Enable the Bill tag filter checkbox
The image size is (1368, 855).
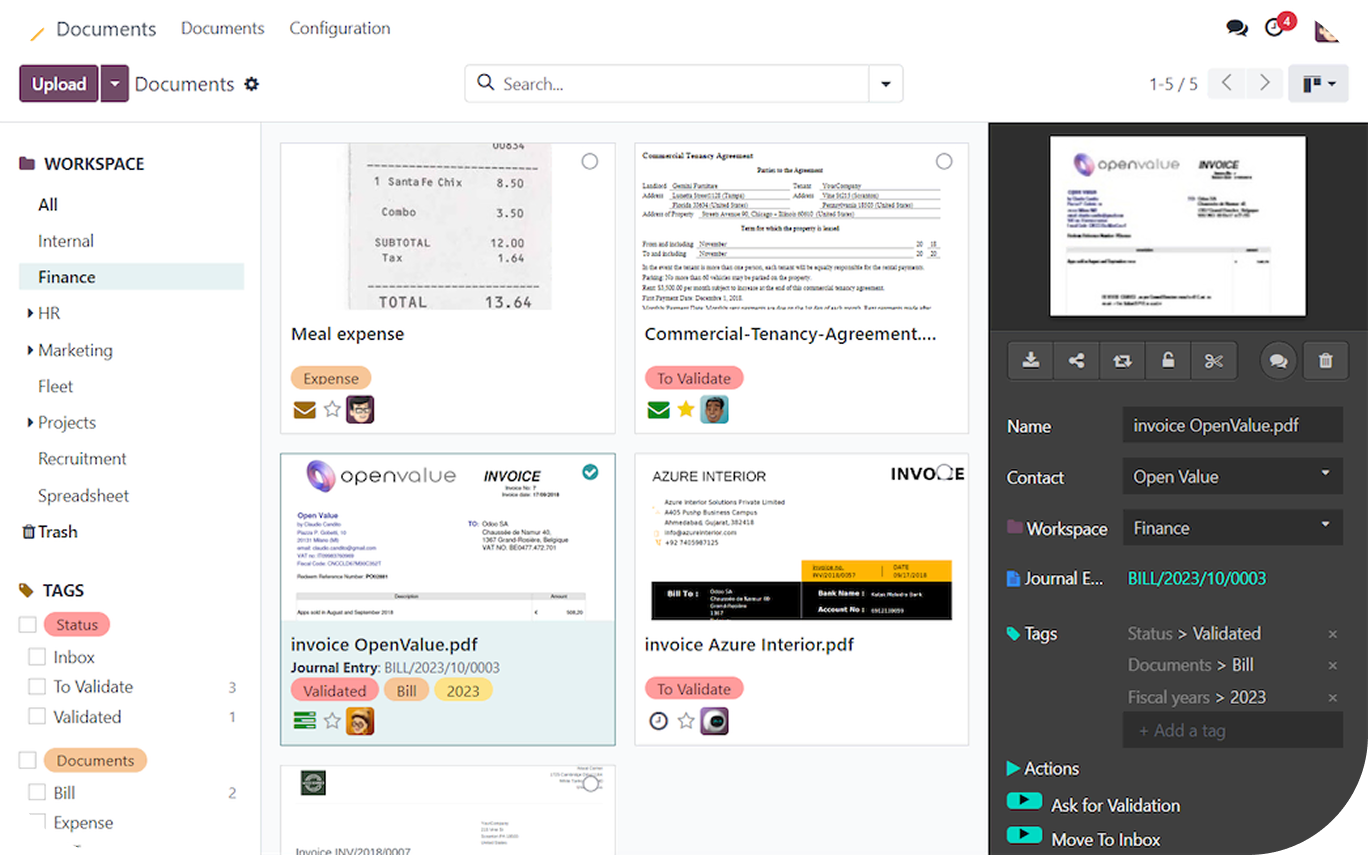[37, 793]
